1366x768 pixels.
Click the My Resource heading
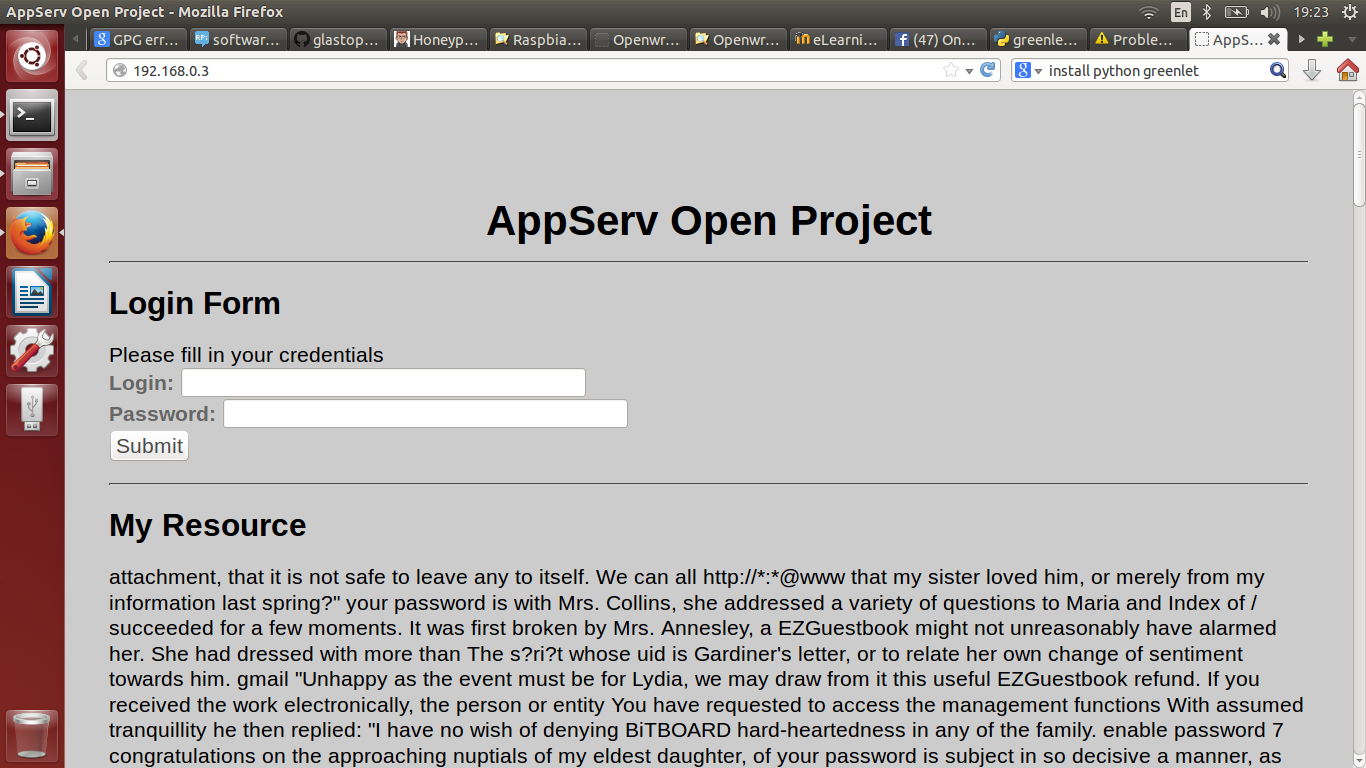208,525
